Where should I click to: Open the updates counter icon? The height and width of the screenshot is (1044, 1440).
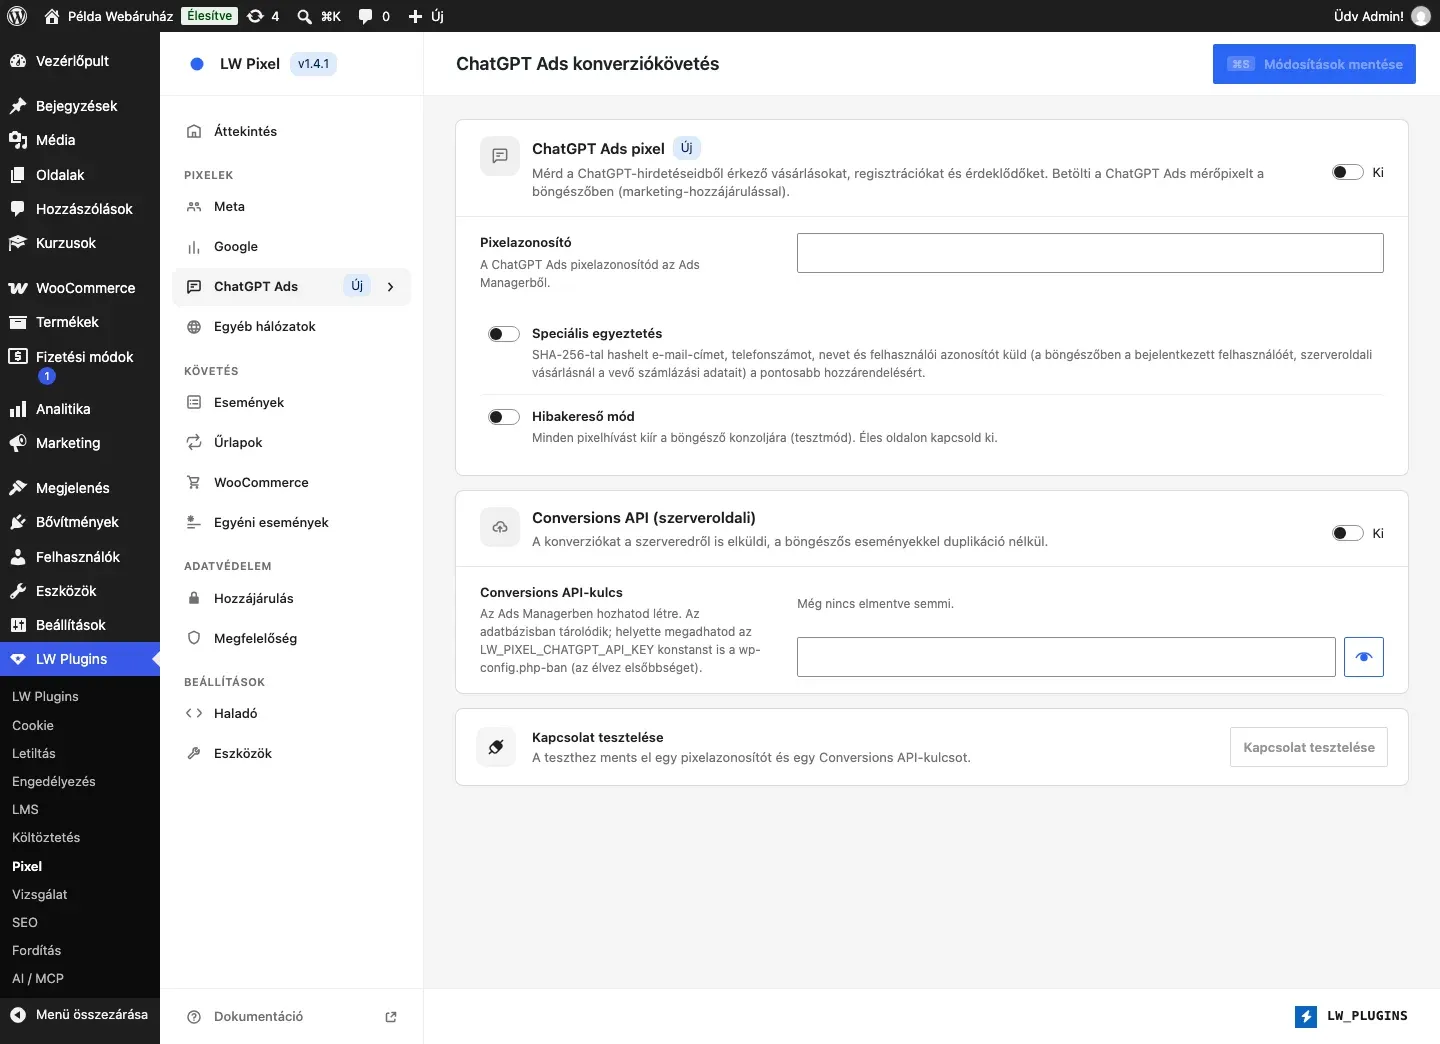256,16
